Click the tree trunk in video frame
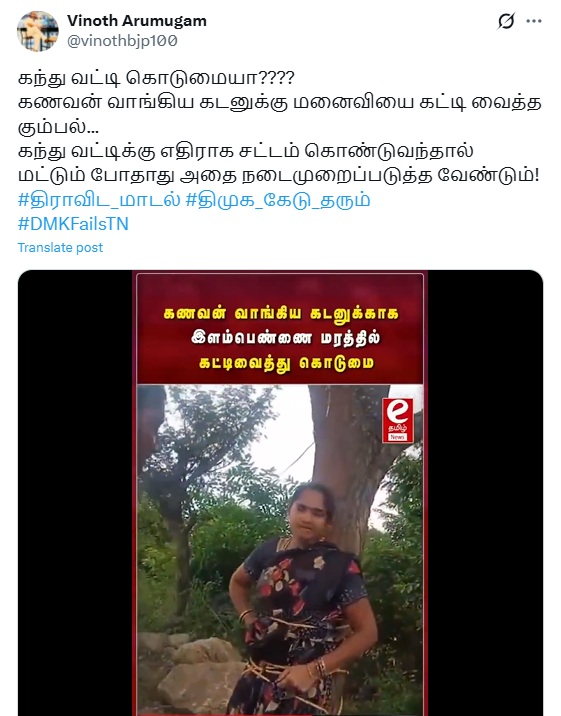The height and width of the screenshot is (716, 561). pyautogui.click(x=347, y=457)
